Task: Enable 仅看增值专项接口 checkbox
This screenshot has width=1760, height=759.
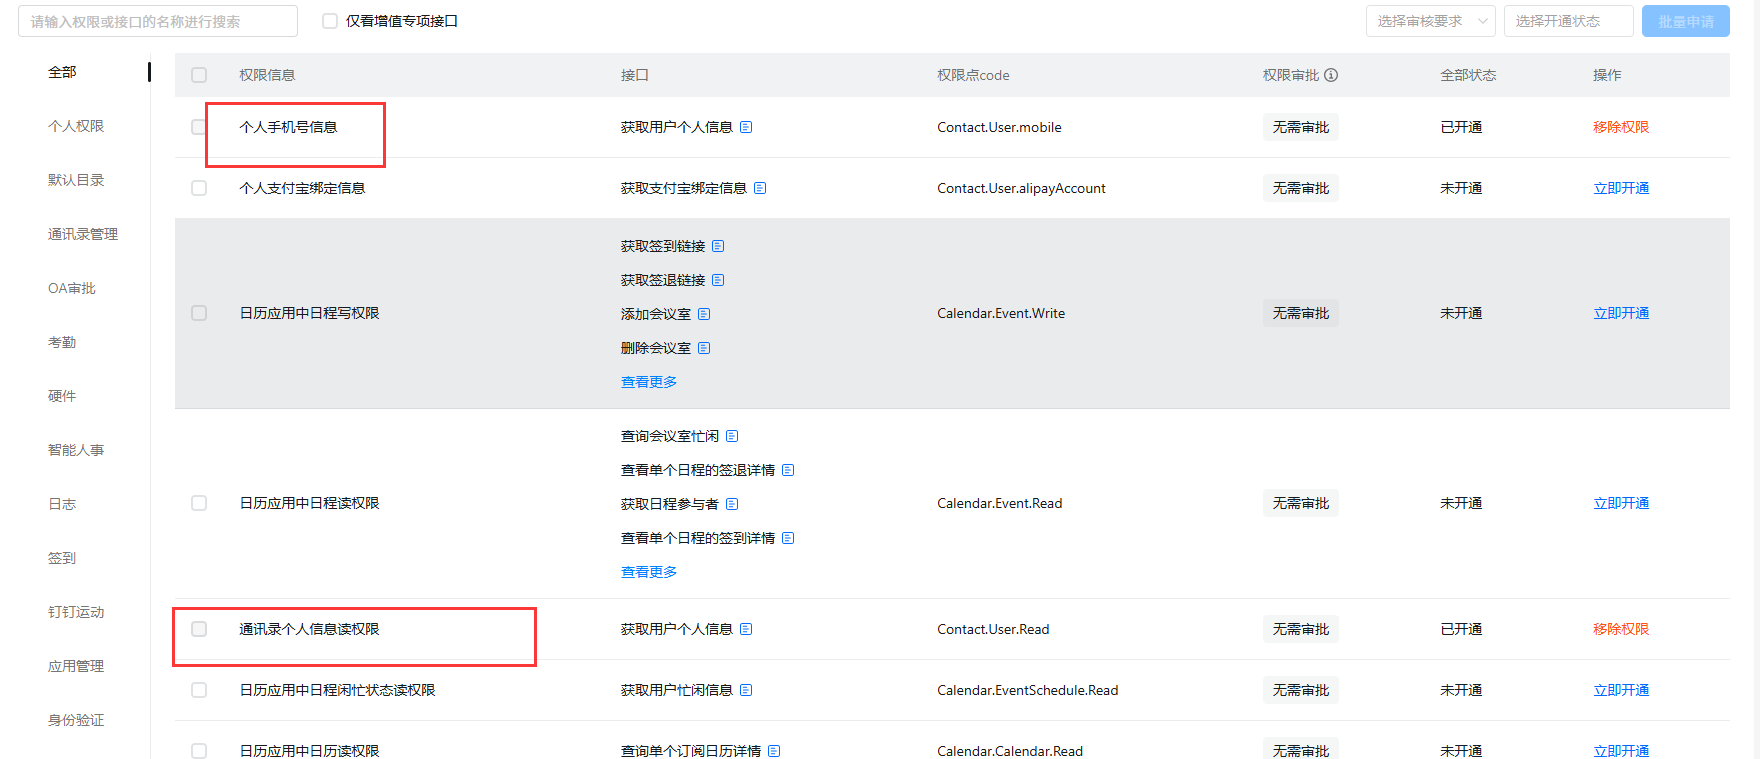Action: [x=330, y=21]
